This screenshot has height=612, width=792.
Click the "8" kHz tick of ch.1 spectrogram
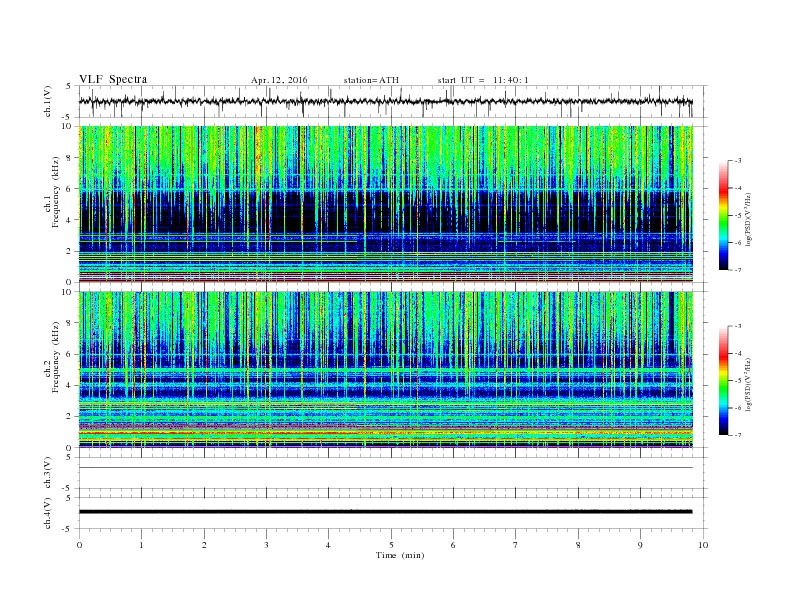tap(70, 158)
